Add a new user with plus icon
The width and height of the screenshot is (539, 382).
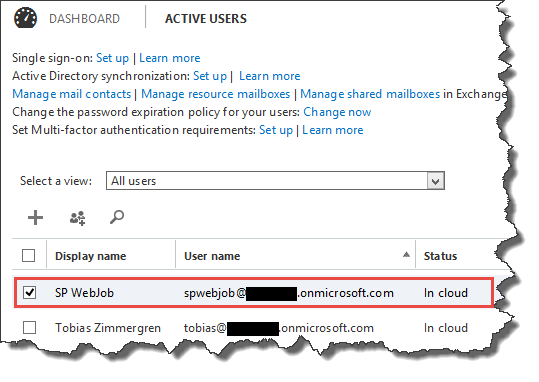pyautogui.click(x=35, y=217)
